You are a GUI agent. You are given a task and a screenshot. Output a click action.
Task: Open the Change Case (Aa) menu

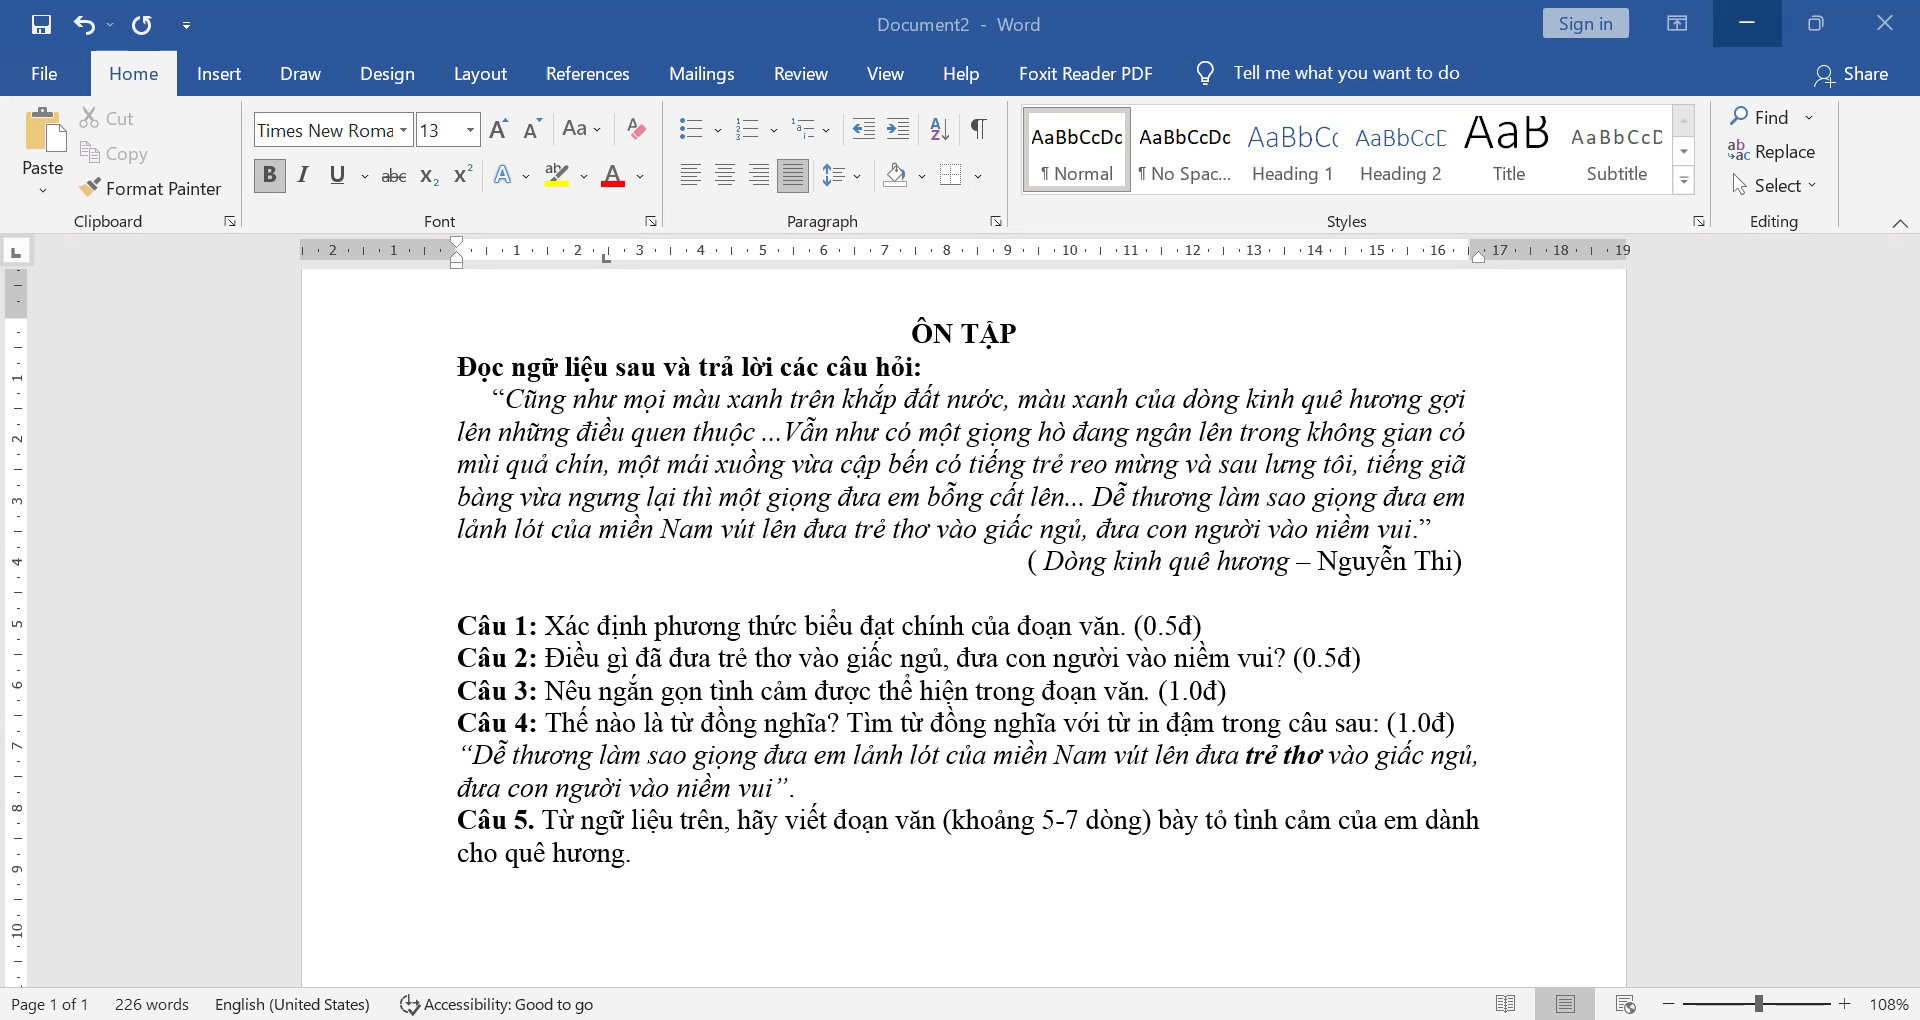coord(581,129)
